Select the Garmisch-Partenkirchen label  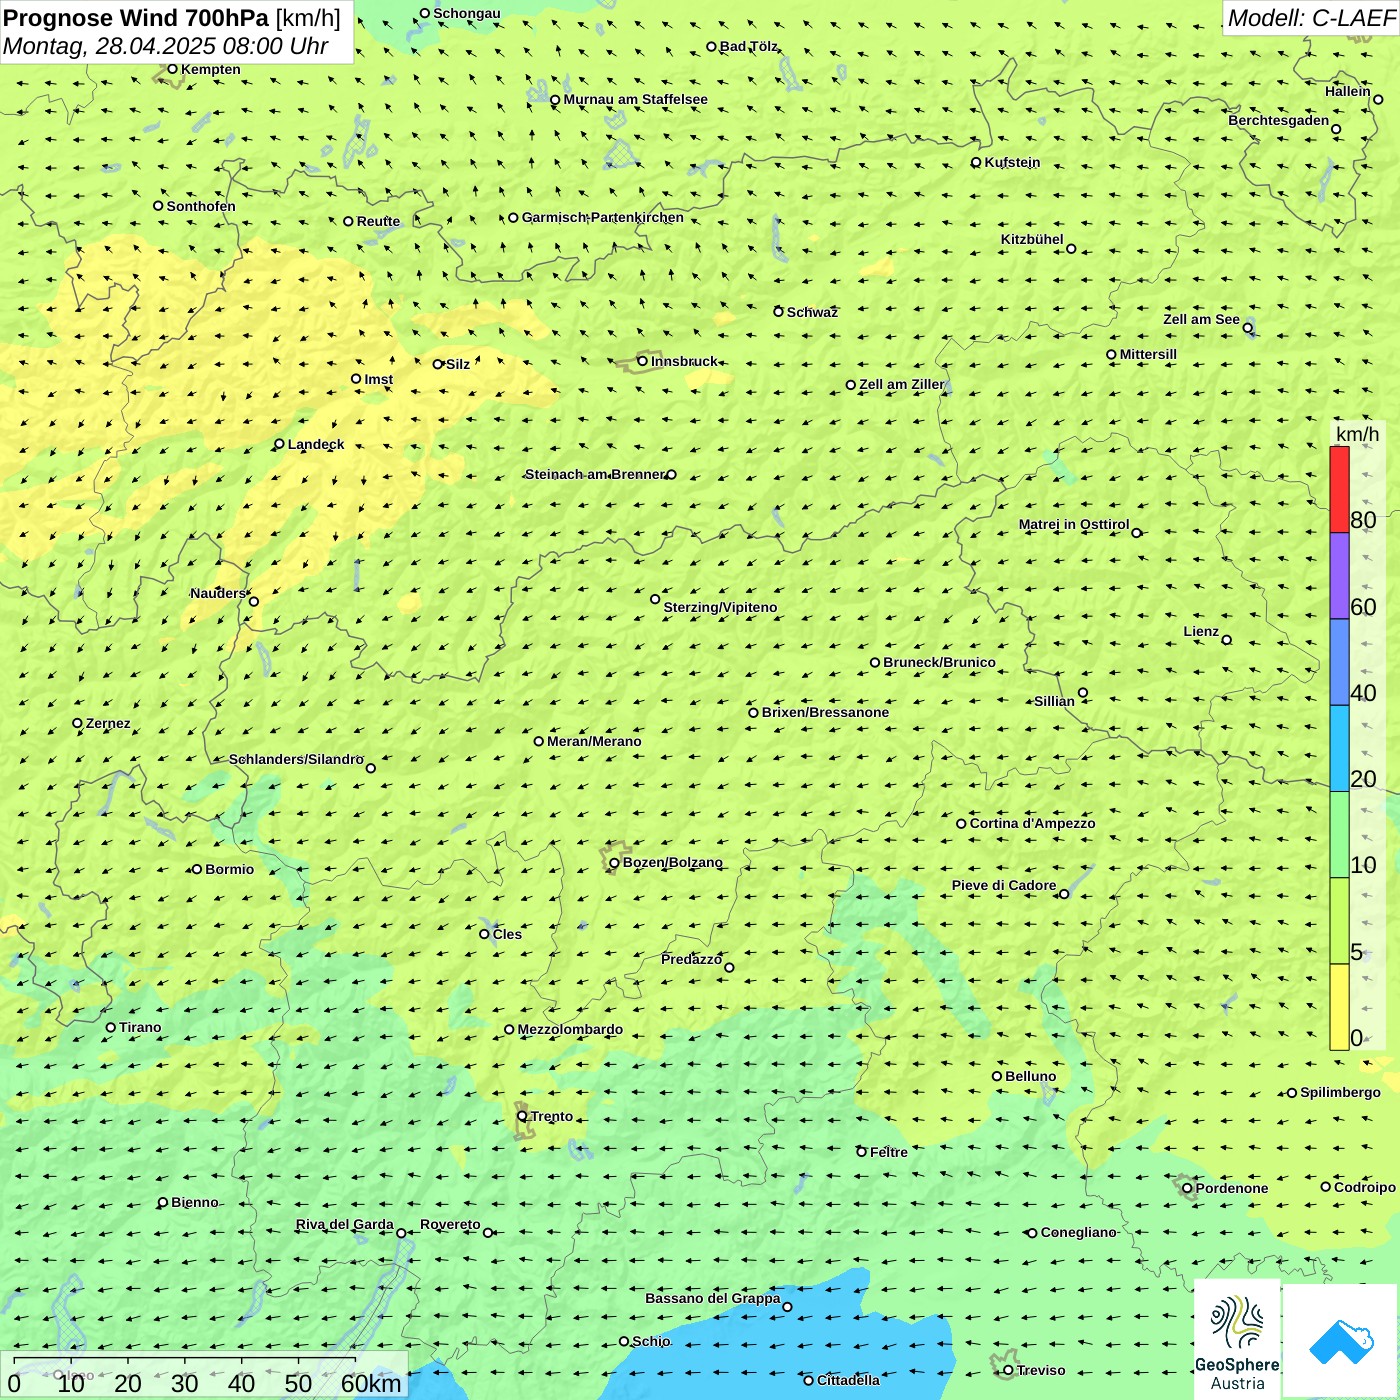(x=603, y=217)
